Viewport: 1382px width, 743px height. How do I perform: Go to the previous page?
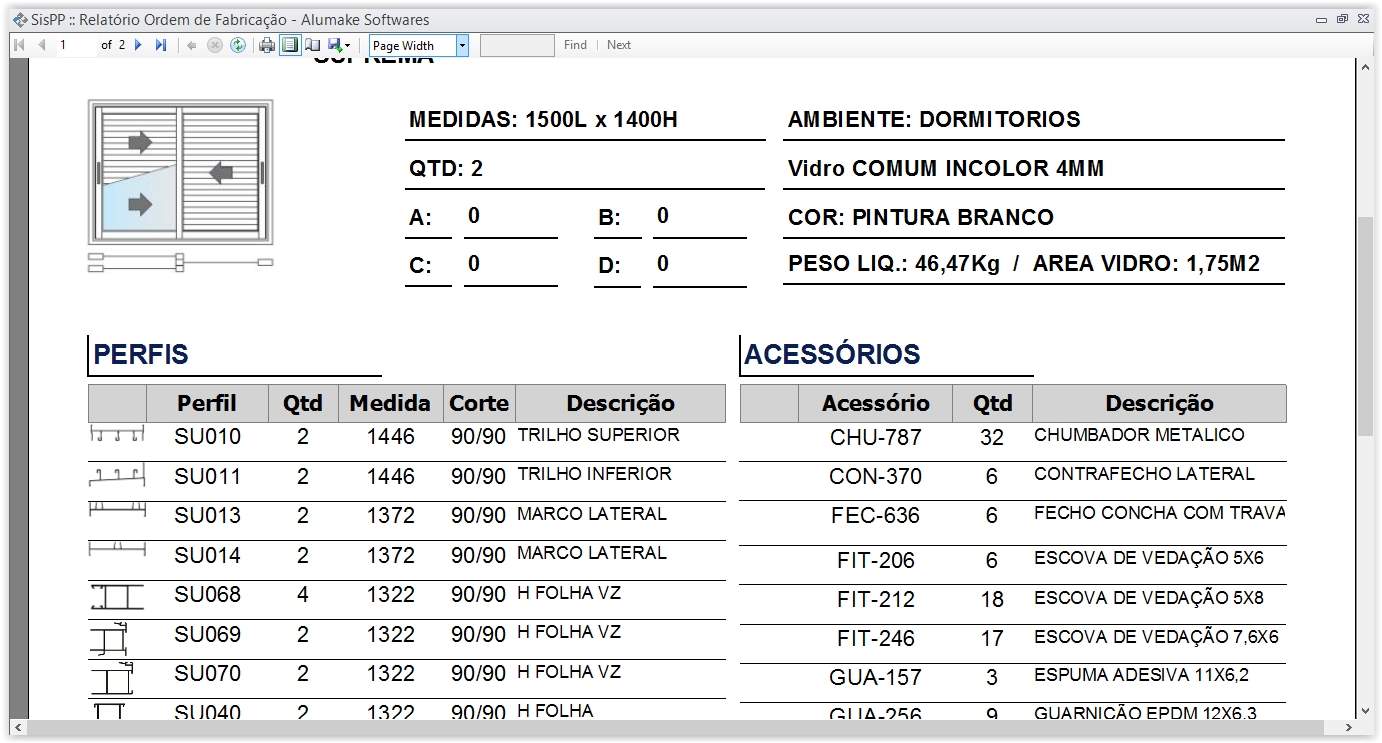pos(42,45)
